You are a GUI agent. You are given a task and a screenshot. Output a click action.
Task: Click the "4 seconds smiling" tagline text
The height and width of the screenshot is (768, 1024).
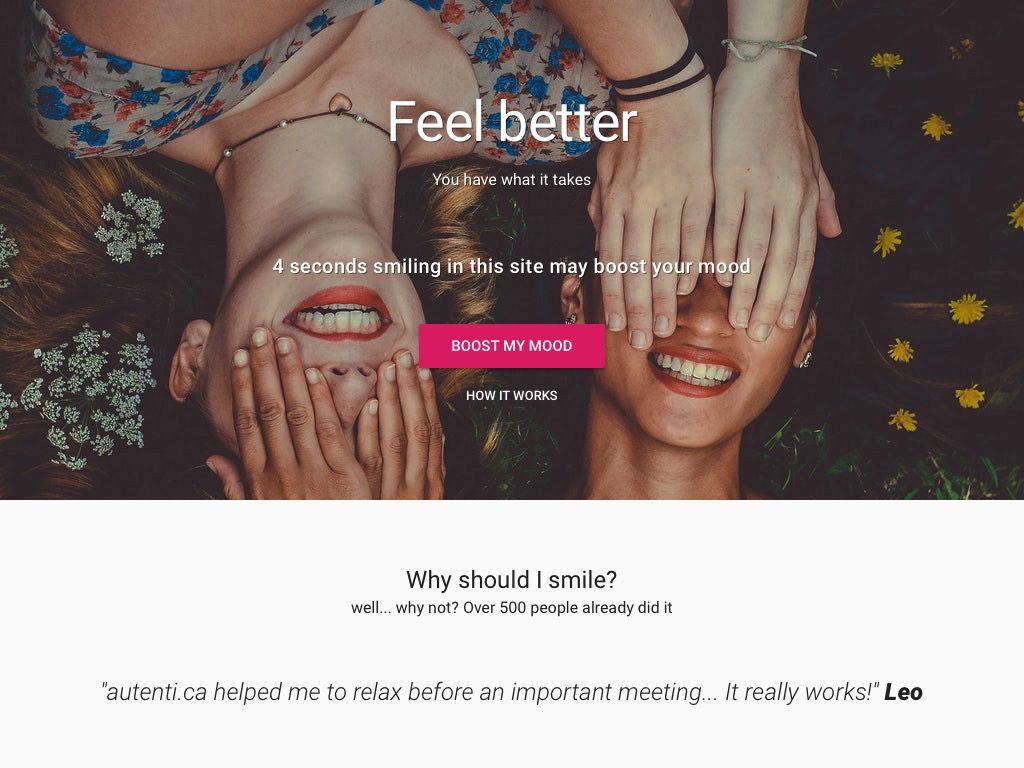[511, 266]
